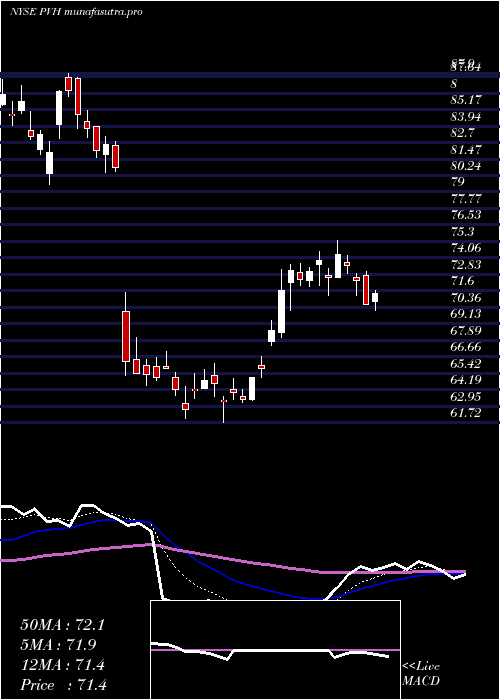Click the 74.06 price axis label
500x700 pixels.
pyautogui.click(x=467, y=248)
